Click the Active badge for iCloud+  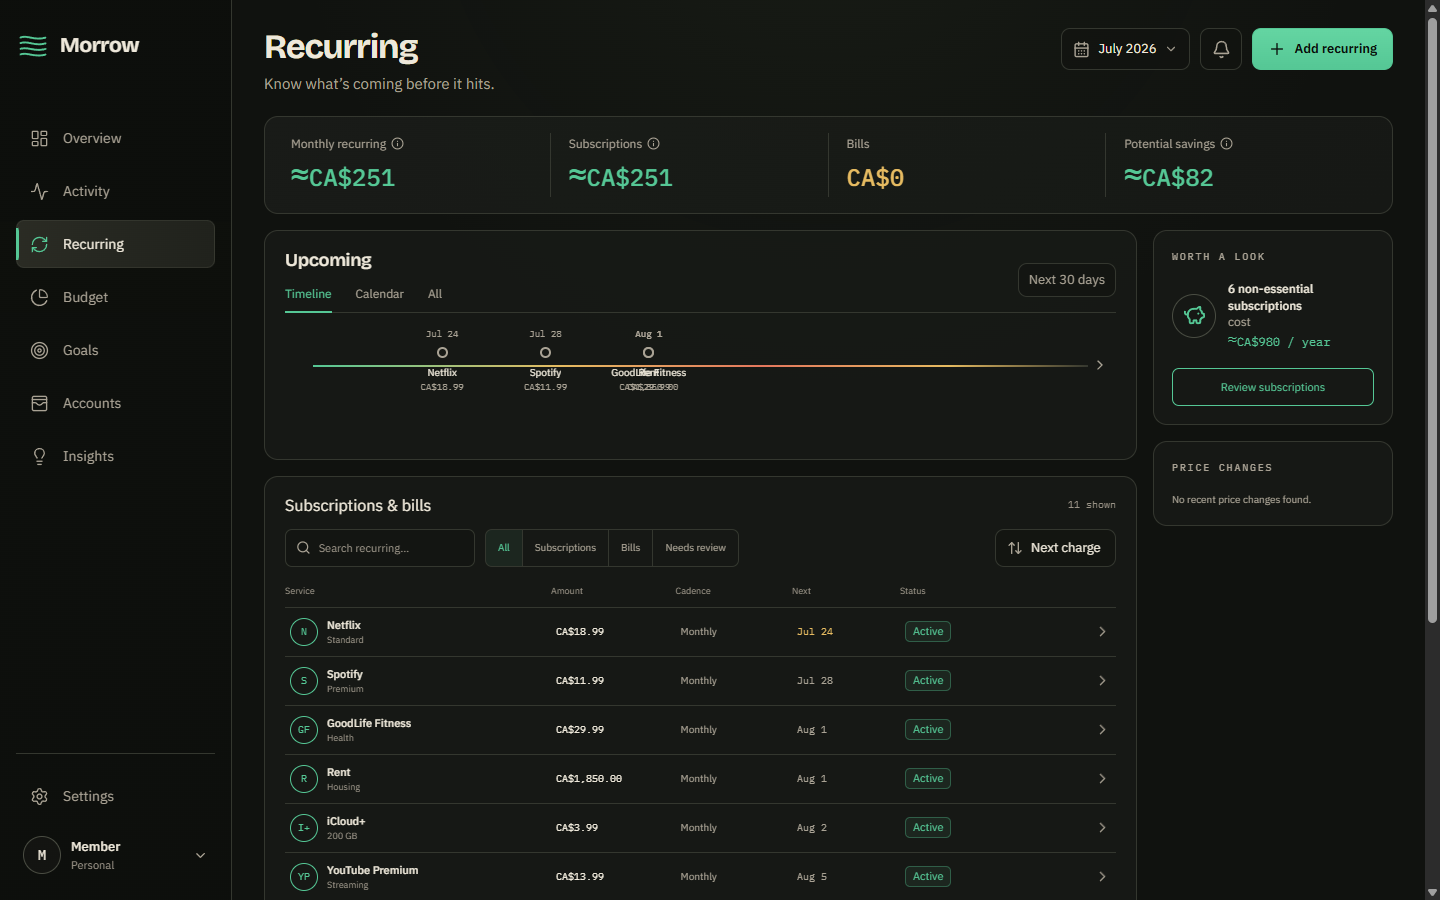click(x=928, y=828)
